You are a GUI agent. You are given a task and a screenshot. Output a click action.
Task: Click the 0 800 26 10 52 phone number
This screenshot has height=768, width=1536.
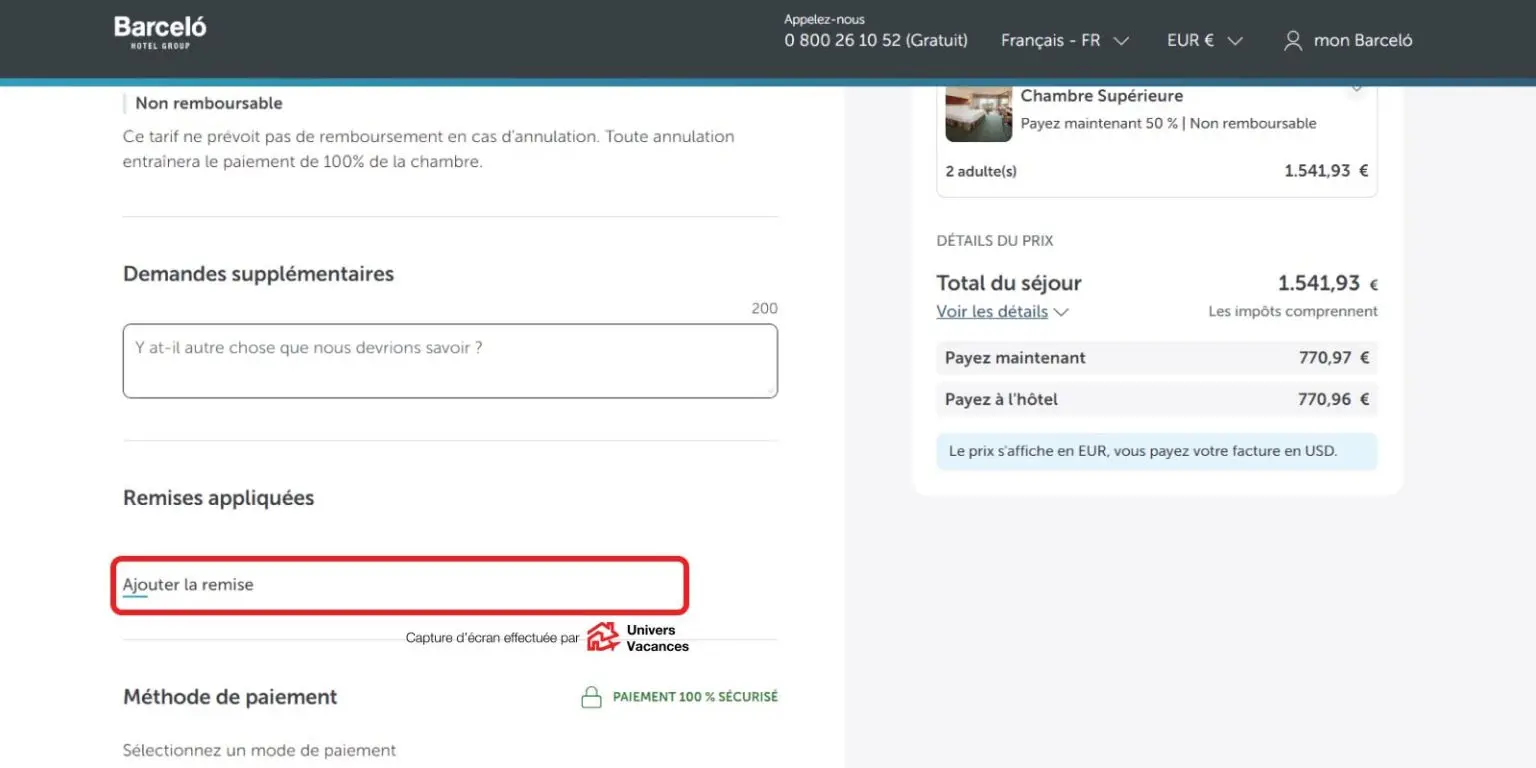[x=876, y=41]
